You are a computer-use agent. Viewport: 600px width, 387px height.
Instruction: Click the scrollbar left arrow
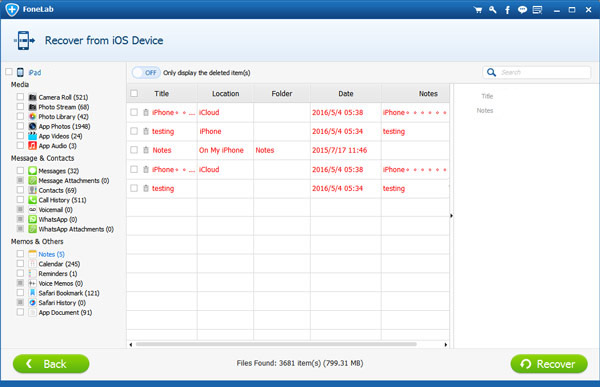coord(131,345)
